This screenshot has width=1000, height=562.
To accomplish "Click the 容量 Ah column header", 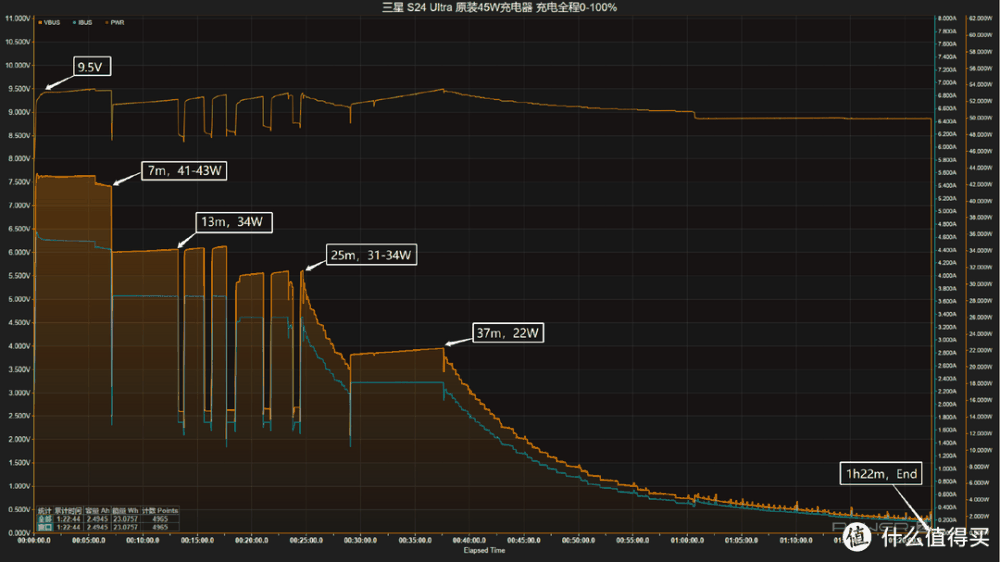I will pos(96,511).
